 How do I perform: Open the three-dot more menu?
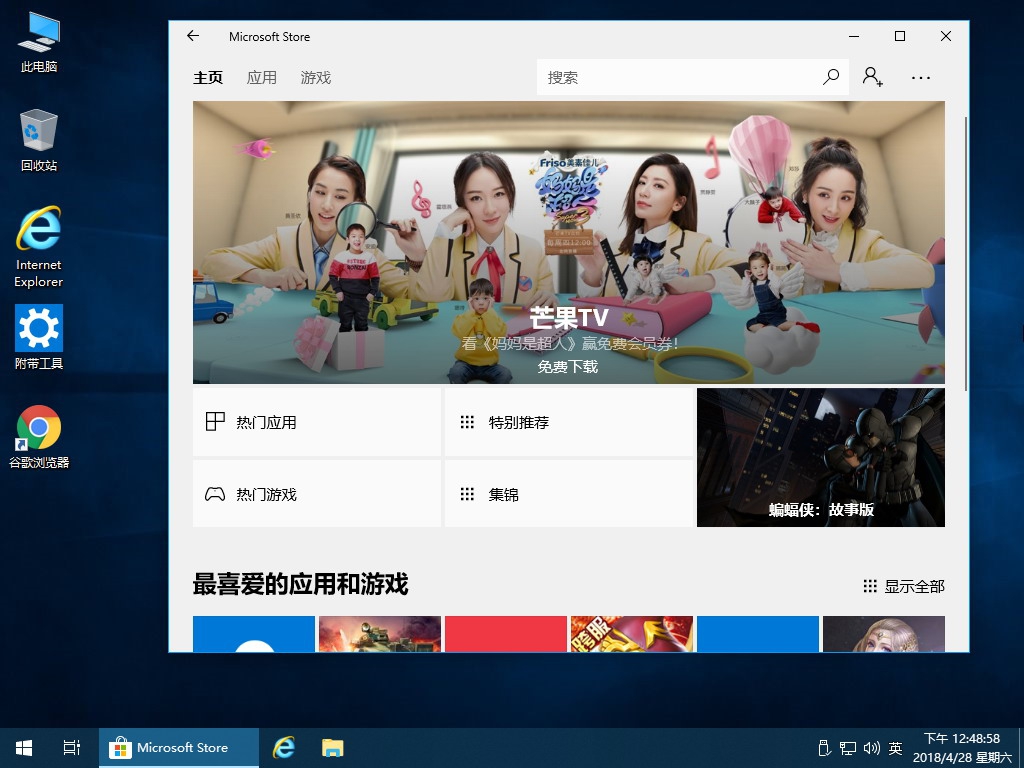[921, 78]
